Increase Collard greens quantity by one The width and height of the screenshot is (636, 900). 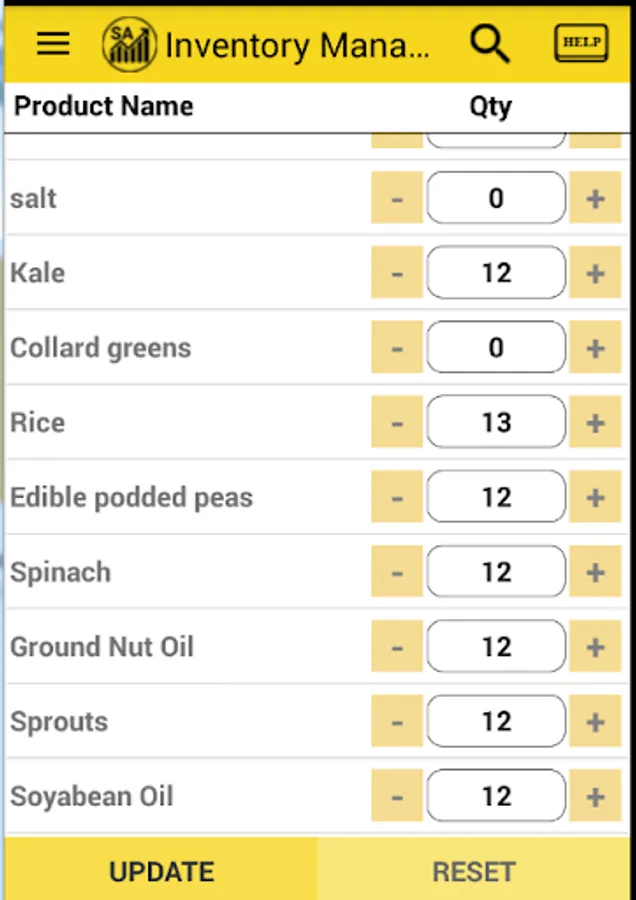[x=595, y=348]
